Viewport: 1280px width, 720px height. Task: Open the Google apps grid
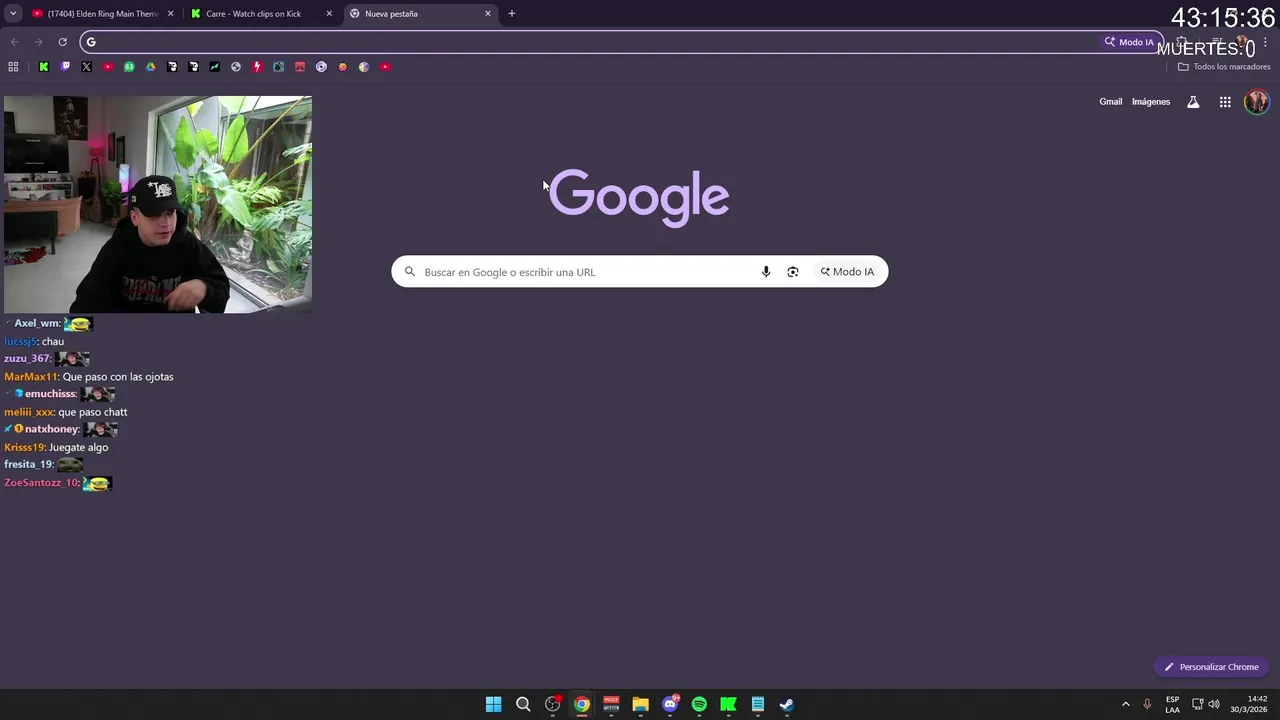1225,102
